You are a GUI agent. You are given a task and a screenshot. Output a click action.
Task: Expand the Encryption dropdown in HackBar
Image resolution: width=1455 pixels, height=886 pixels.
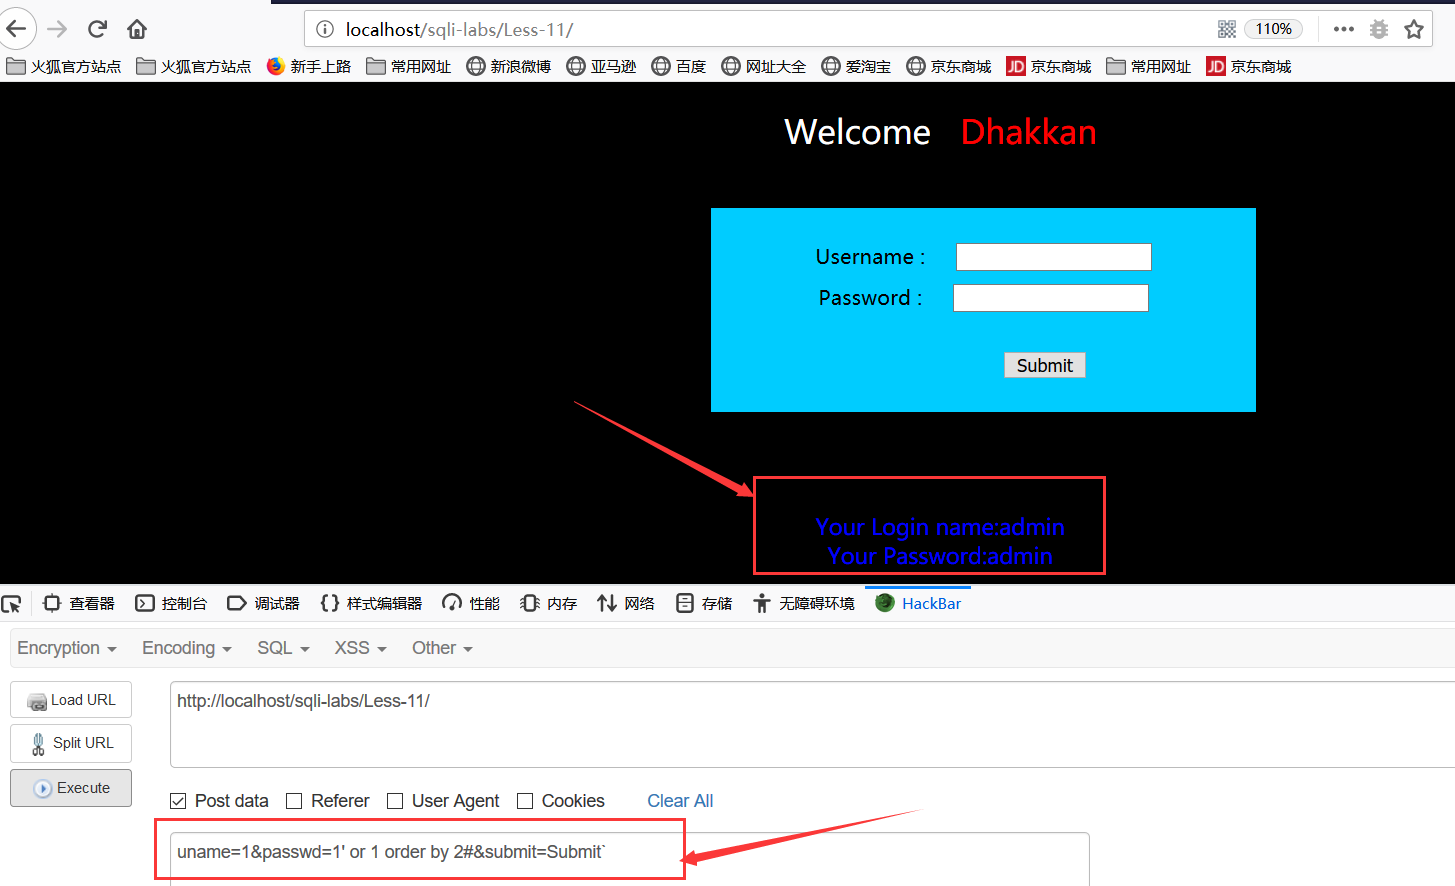pos(67,648)
